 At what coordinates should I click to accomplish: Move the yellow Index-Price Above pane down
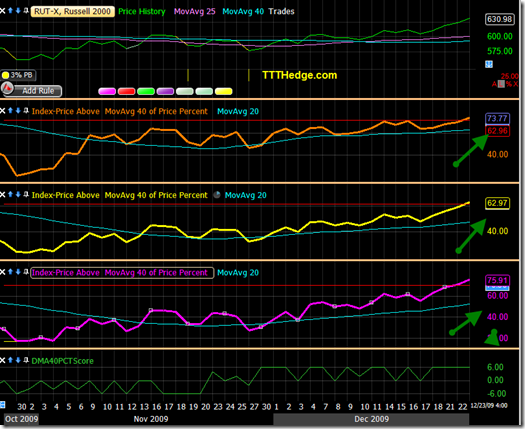18,194
